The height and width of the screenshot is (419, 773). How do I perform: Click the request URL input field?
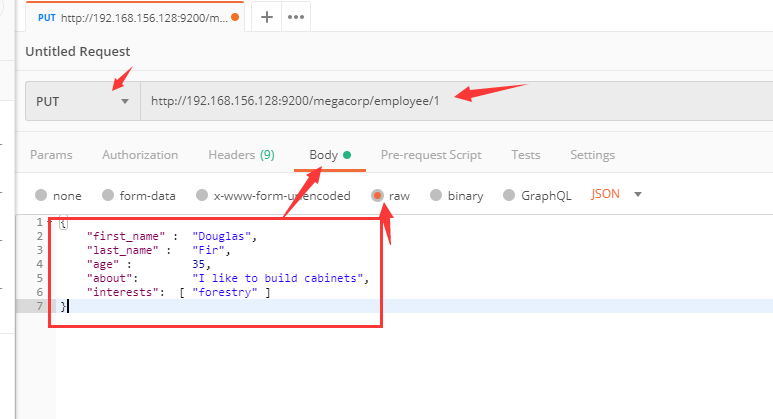[x=450, y=101]
